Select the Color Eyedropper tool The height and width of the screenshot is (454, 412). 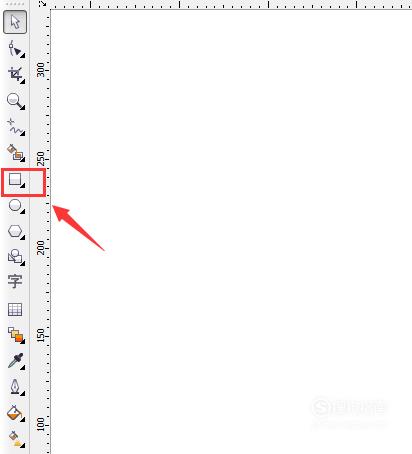pos(16,361)
